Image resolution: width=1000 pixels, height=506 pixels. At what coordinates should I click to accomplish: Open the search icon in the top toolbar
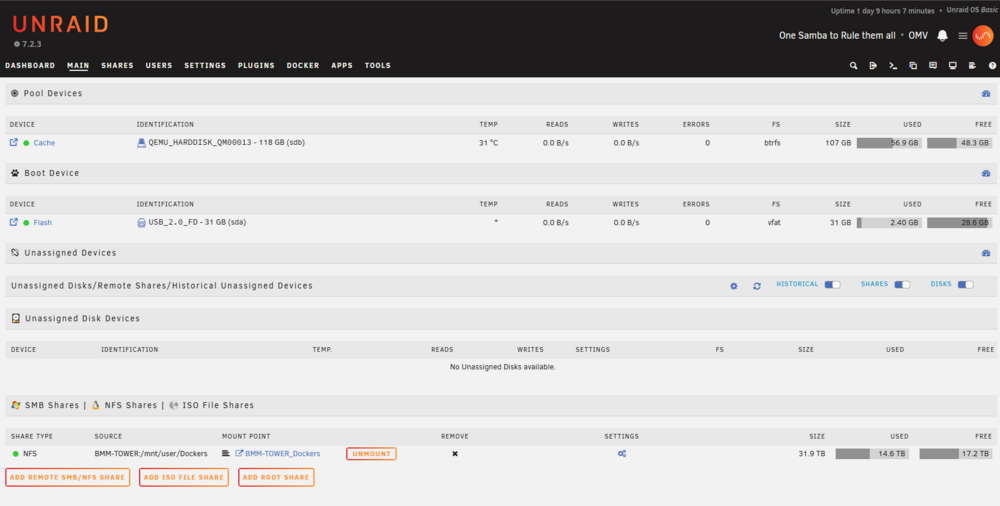point(853,66)
